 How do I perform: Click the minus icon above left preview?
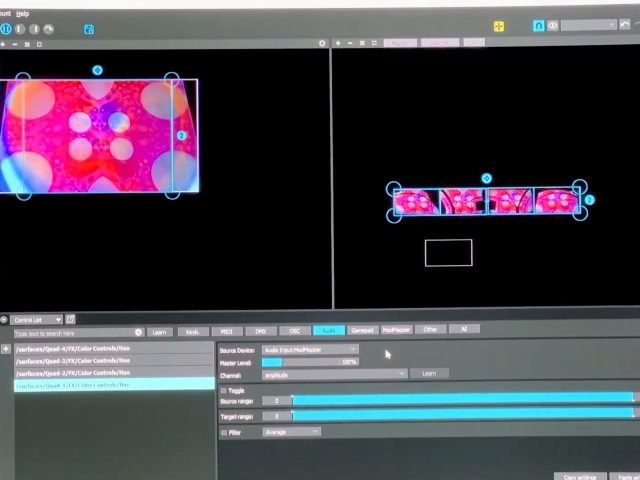(x=16, y=44)
